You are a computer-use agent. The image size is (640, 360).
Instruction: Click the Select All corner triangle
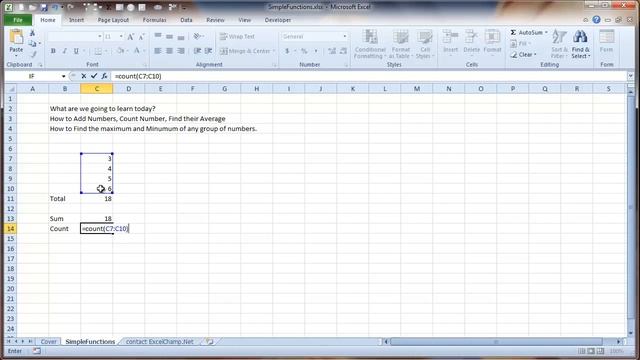pos(11,89)
